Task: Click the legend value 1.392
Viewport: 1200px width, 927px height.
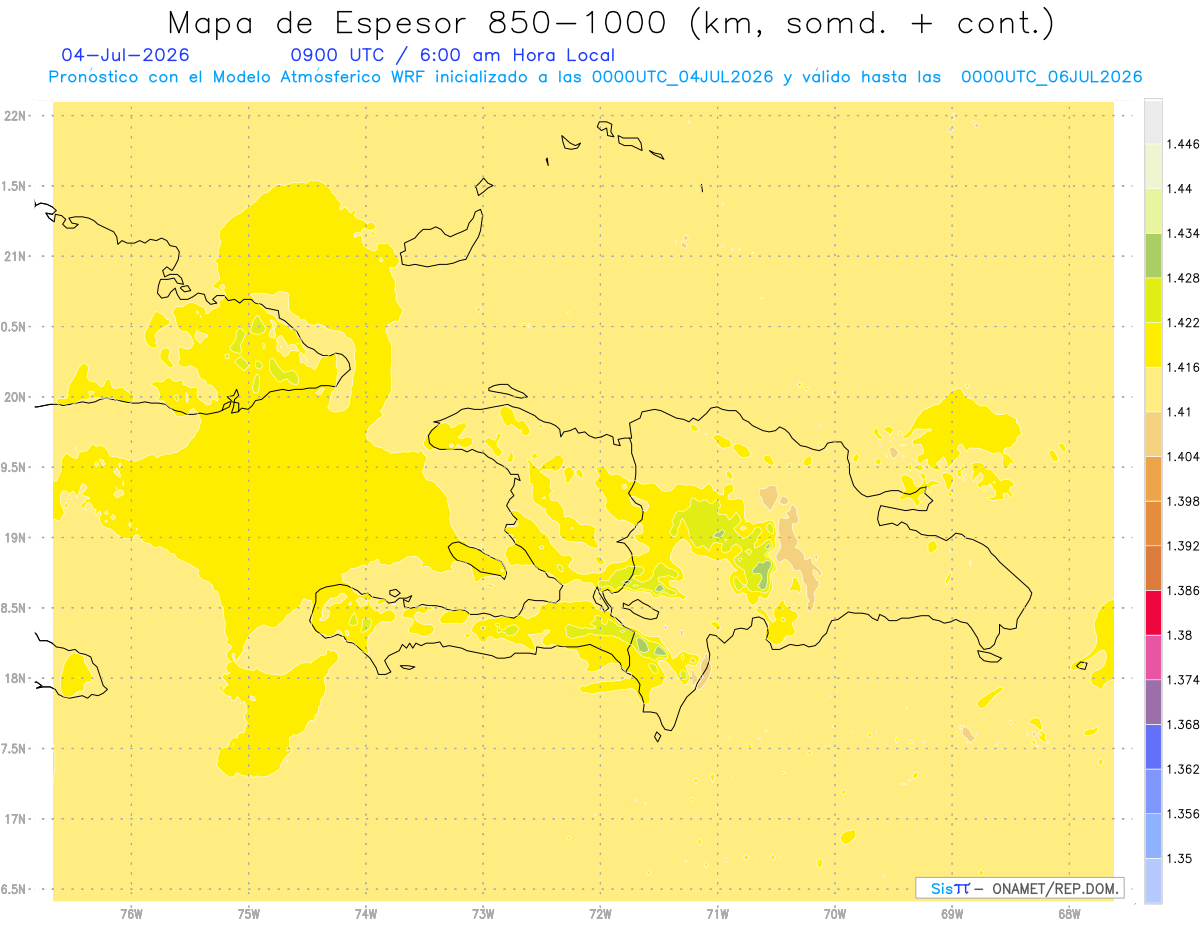Action: click(x=1183, y=546)
